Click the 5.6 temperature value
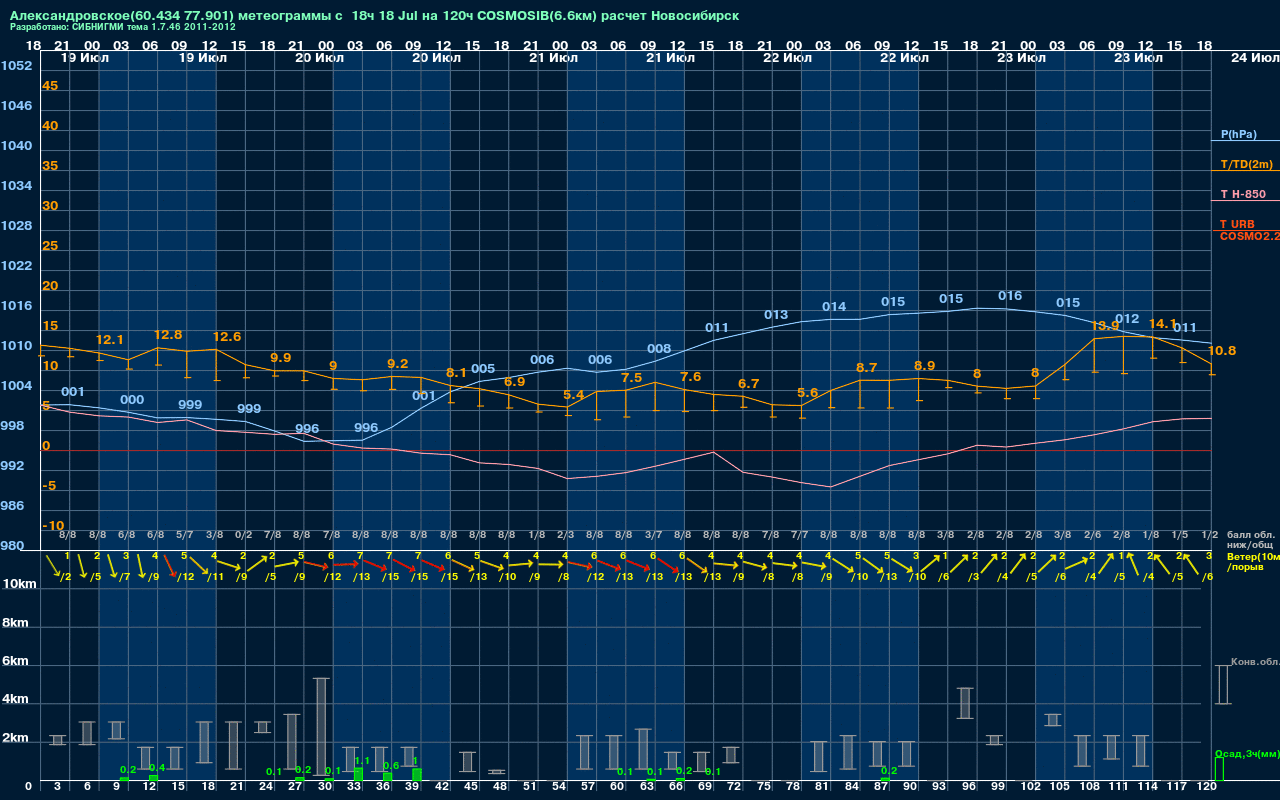The width and height of the screenshot is (1280, 800). (x=808, y=393)
